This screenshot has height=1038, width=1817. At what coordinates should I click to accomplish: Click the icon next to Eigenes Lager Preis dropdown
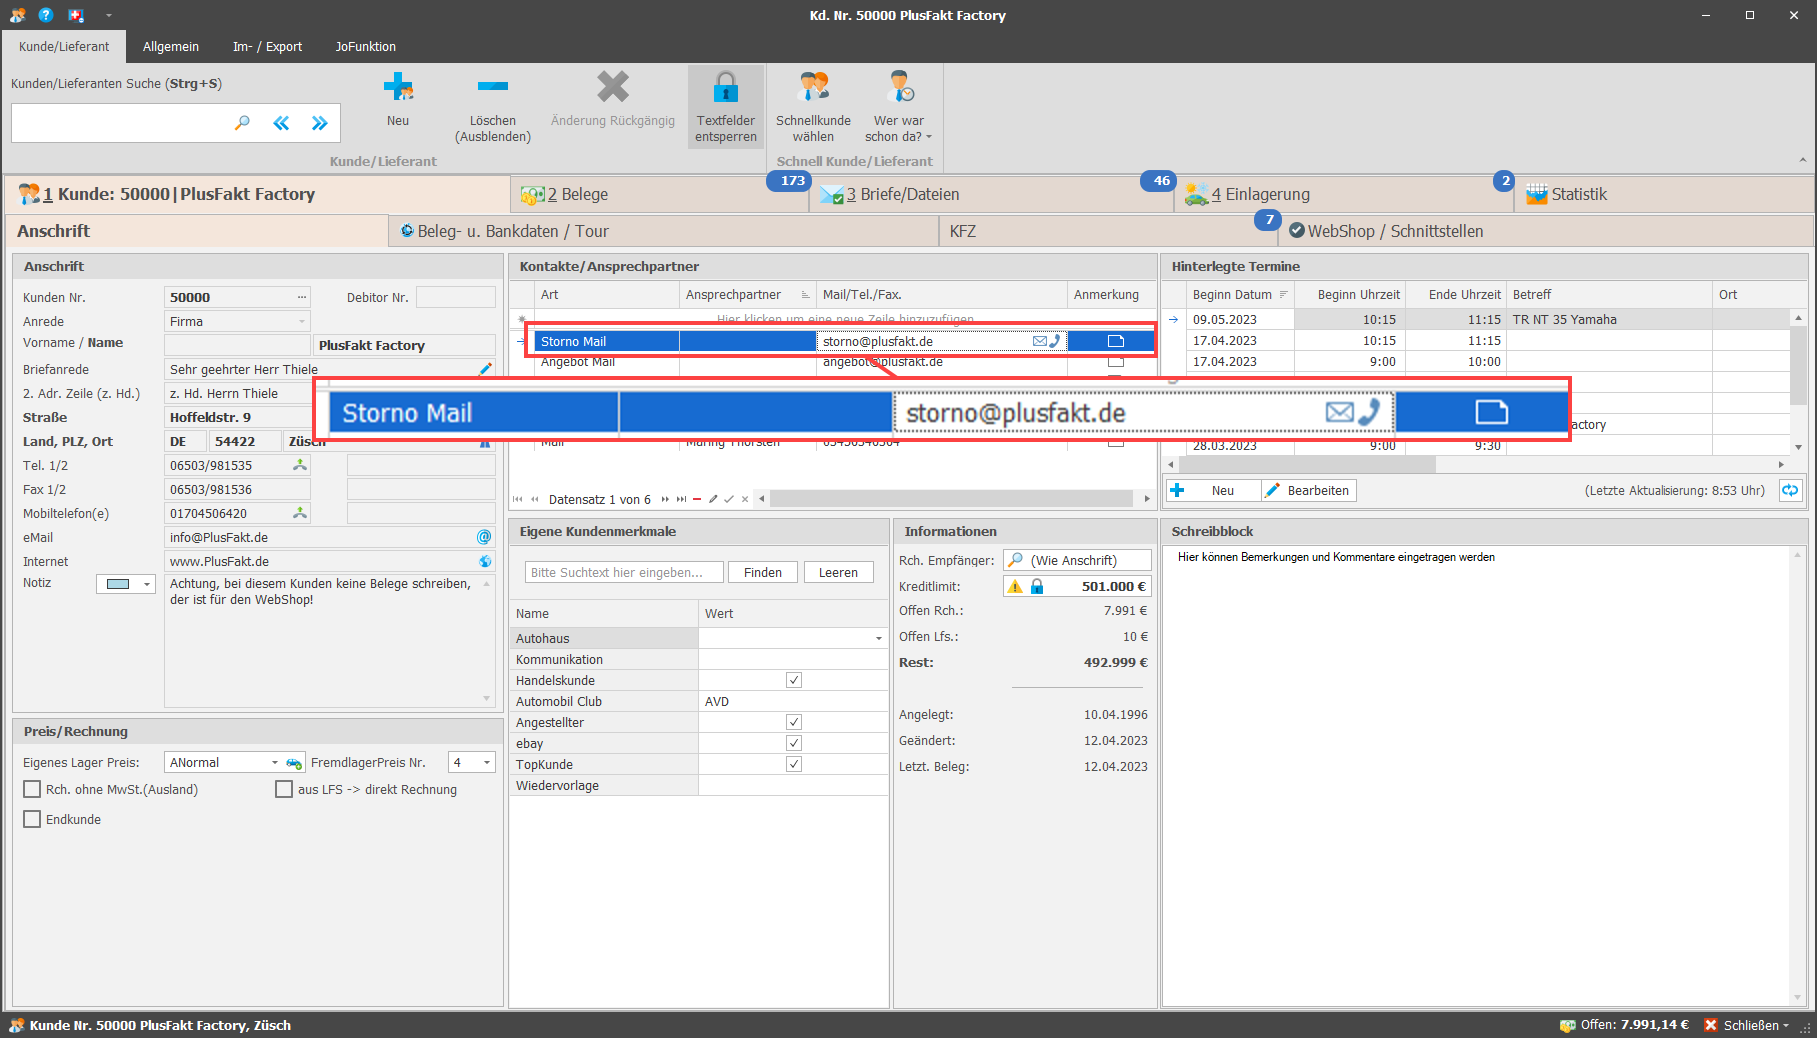pos(294,763)
